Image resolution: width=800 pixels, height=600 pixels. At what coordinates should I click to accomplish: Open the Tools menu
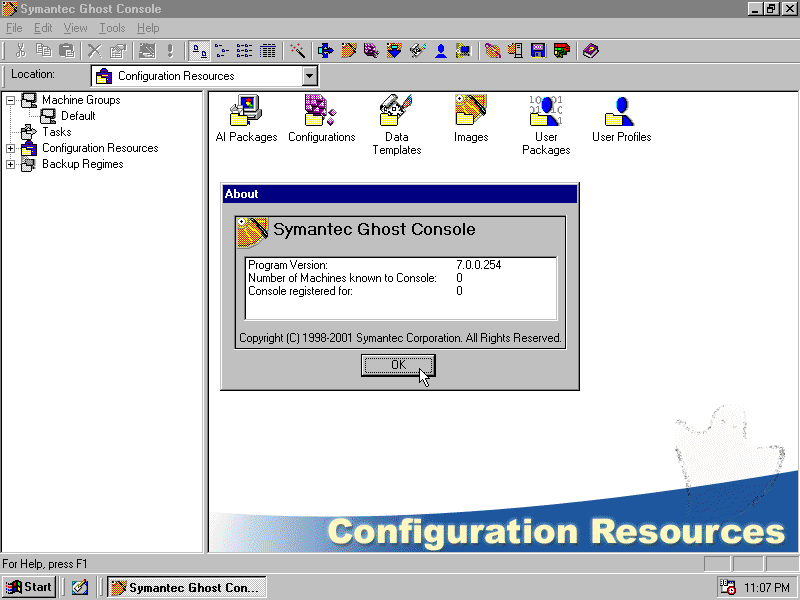[x=112, y=28]
